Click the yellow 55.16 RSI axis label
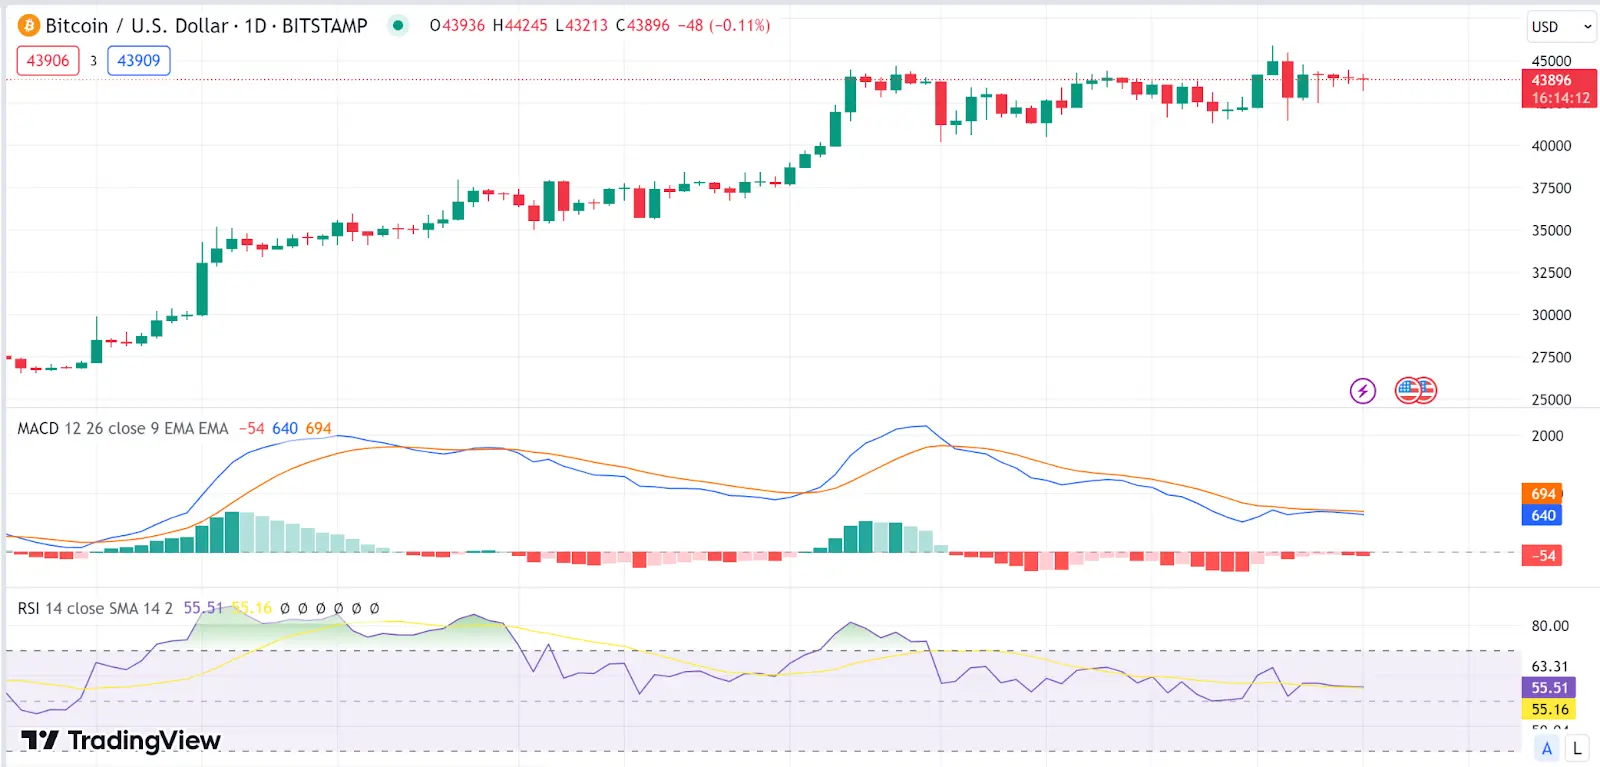The width and height of the screenshot is (1600, 767). click(x=1549, y=710)
